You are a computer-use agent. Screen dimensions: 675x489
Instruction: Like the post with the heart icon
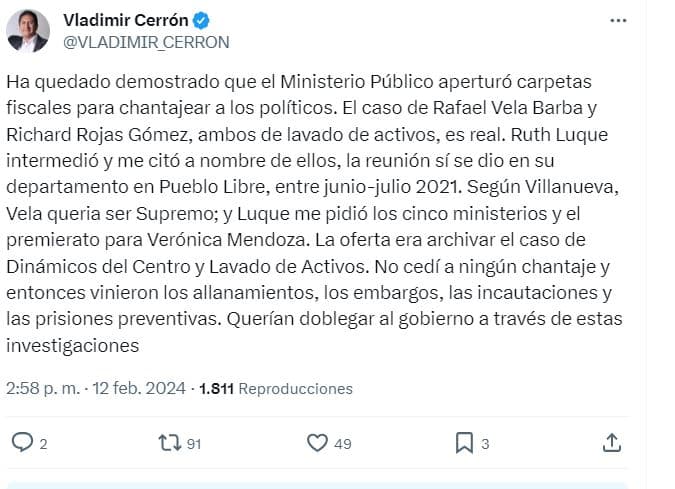click(x=317, y=442)
